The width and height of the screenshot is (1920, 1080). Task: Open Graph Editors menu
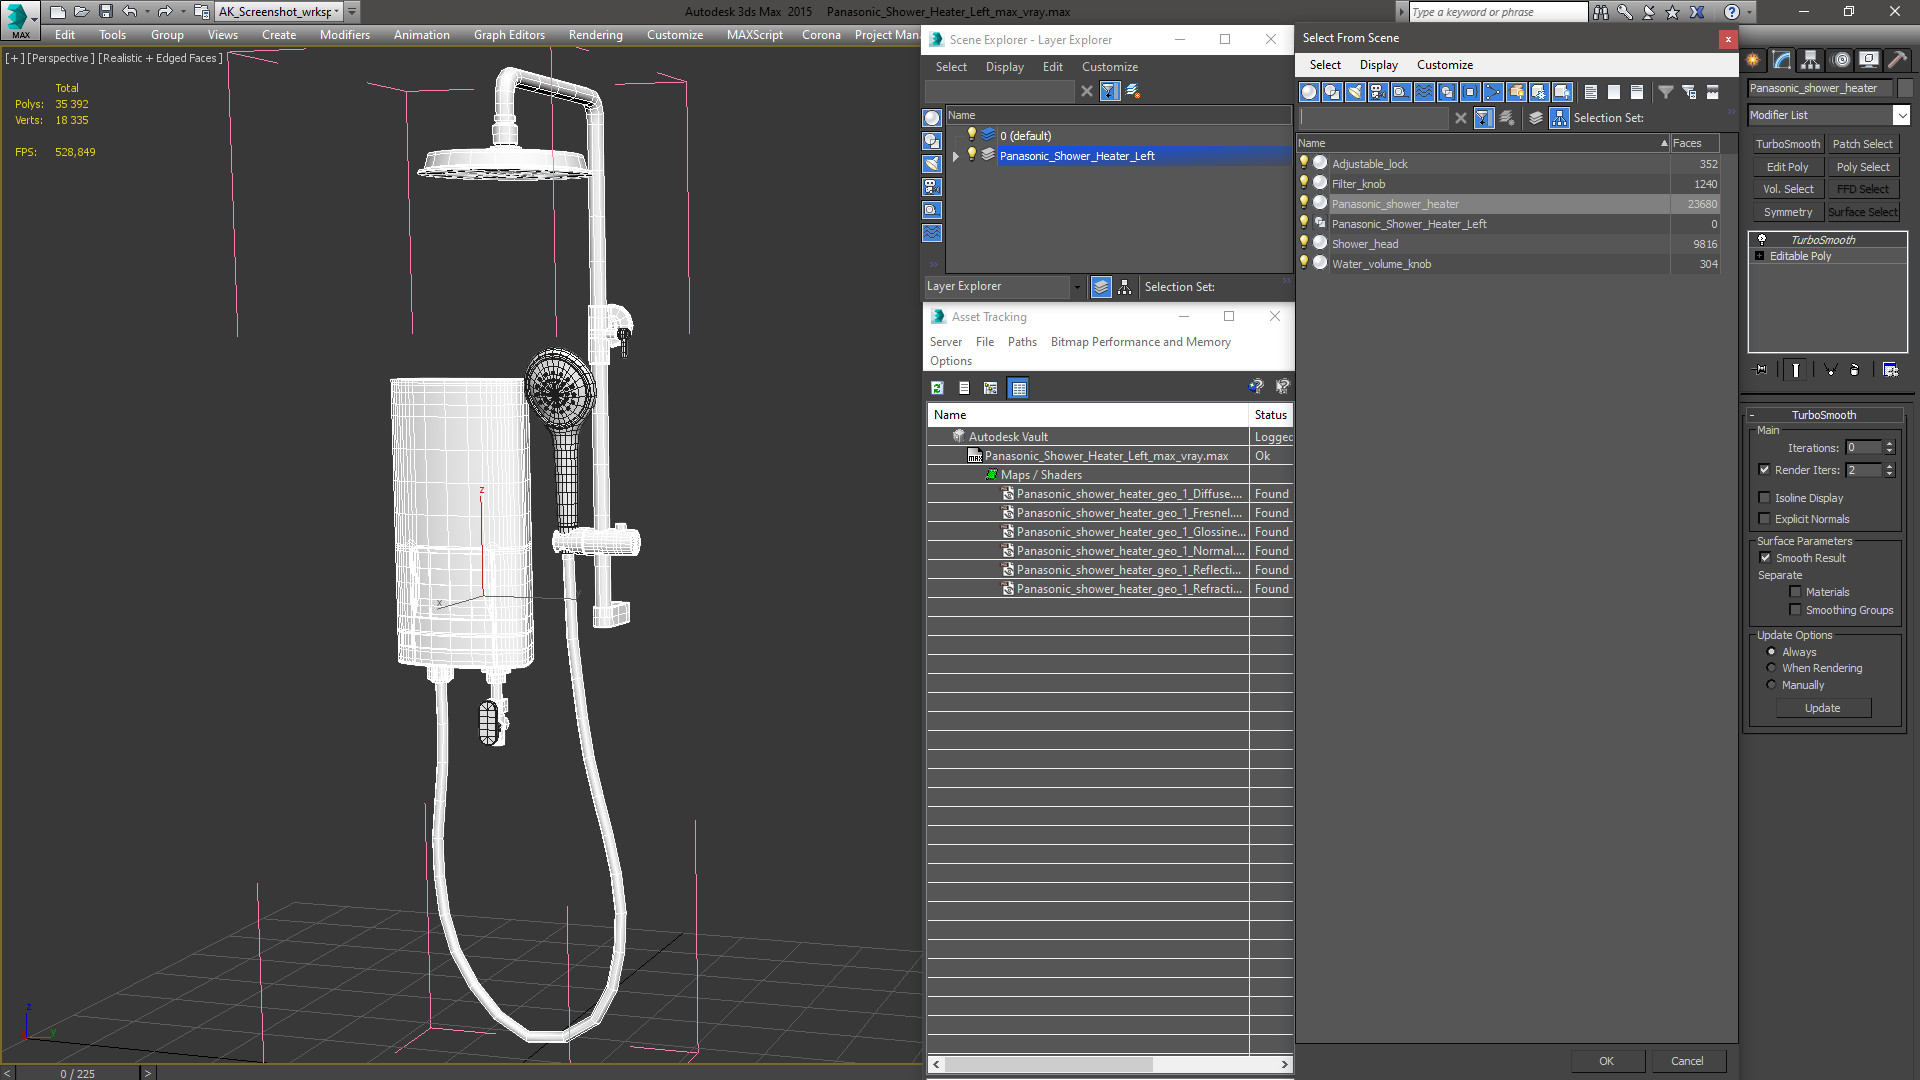[509, 35]
